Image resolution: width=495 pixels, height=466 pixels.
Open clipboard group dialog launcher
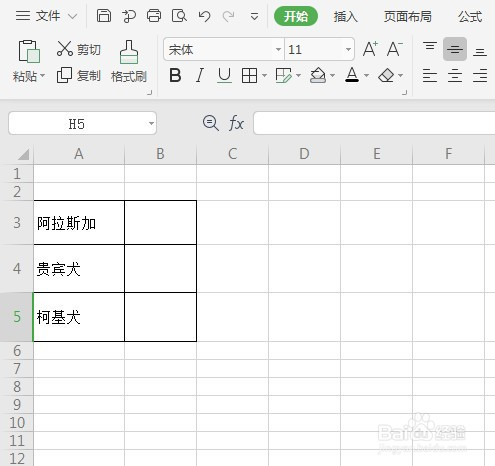point(150,92)
